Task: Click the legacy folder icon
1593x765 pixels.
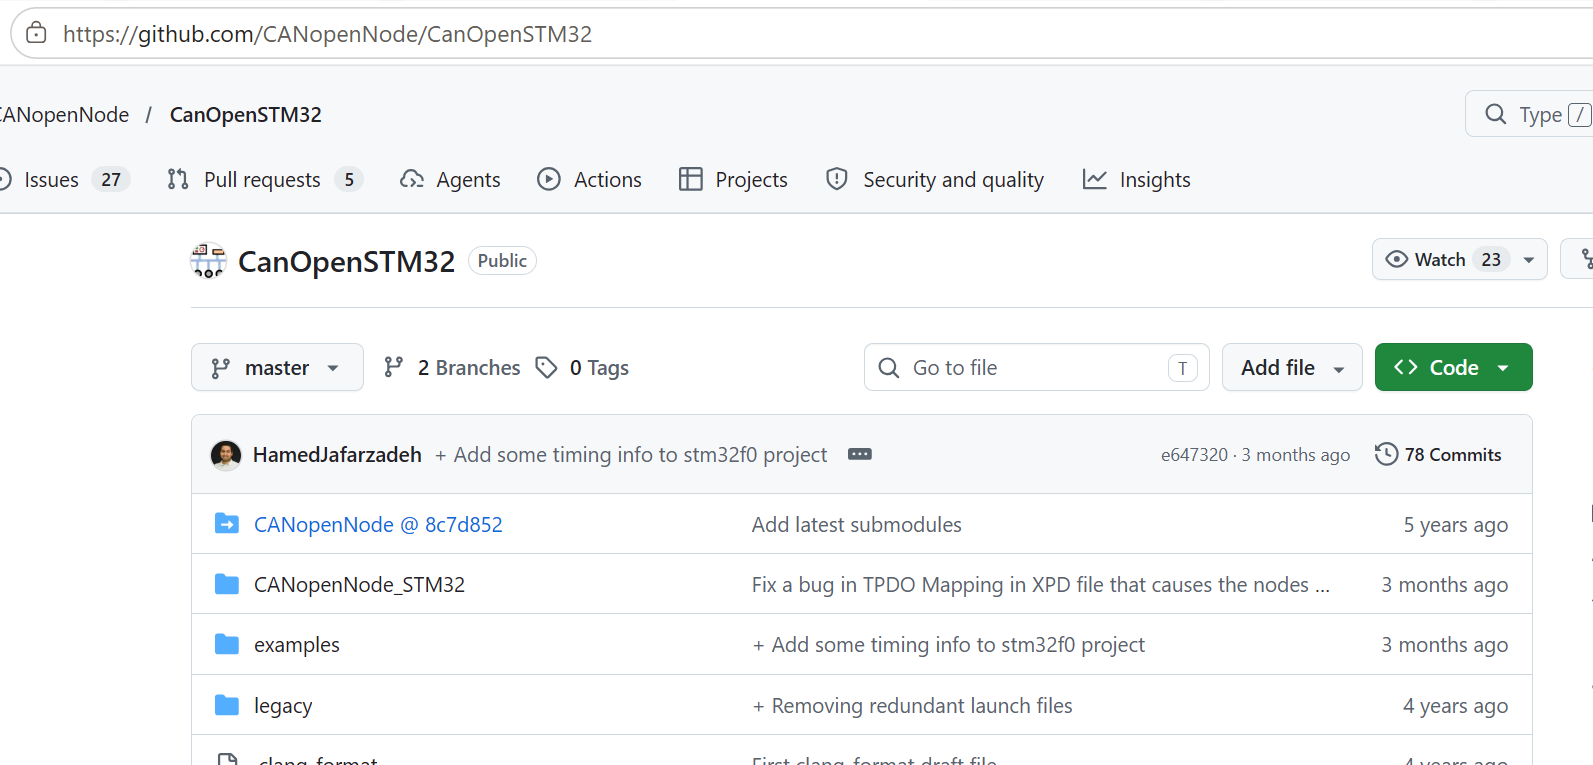Action: click(x=227, y=705)
